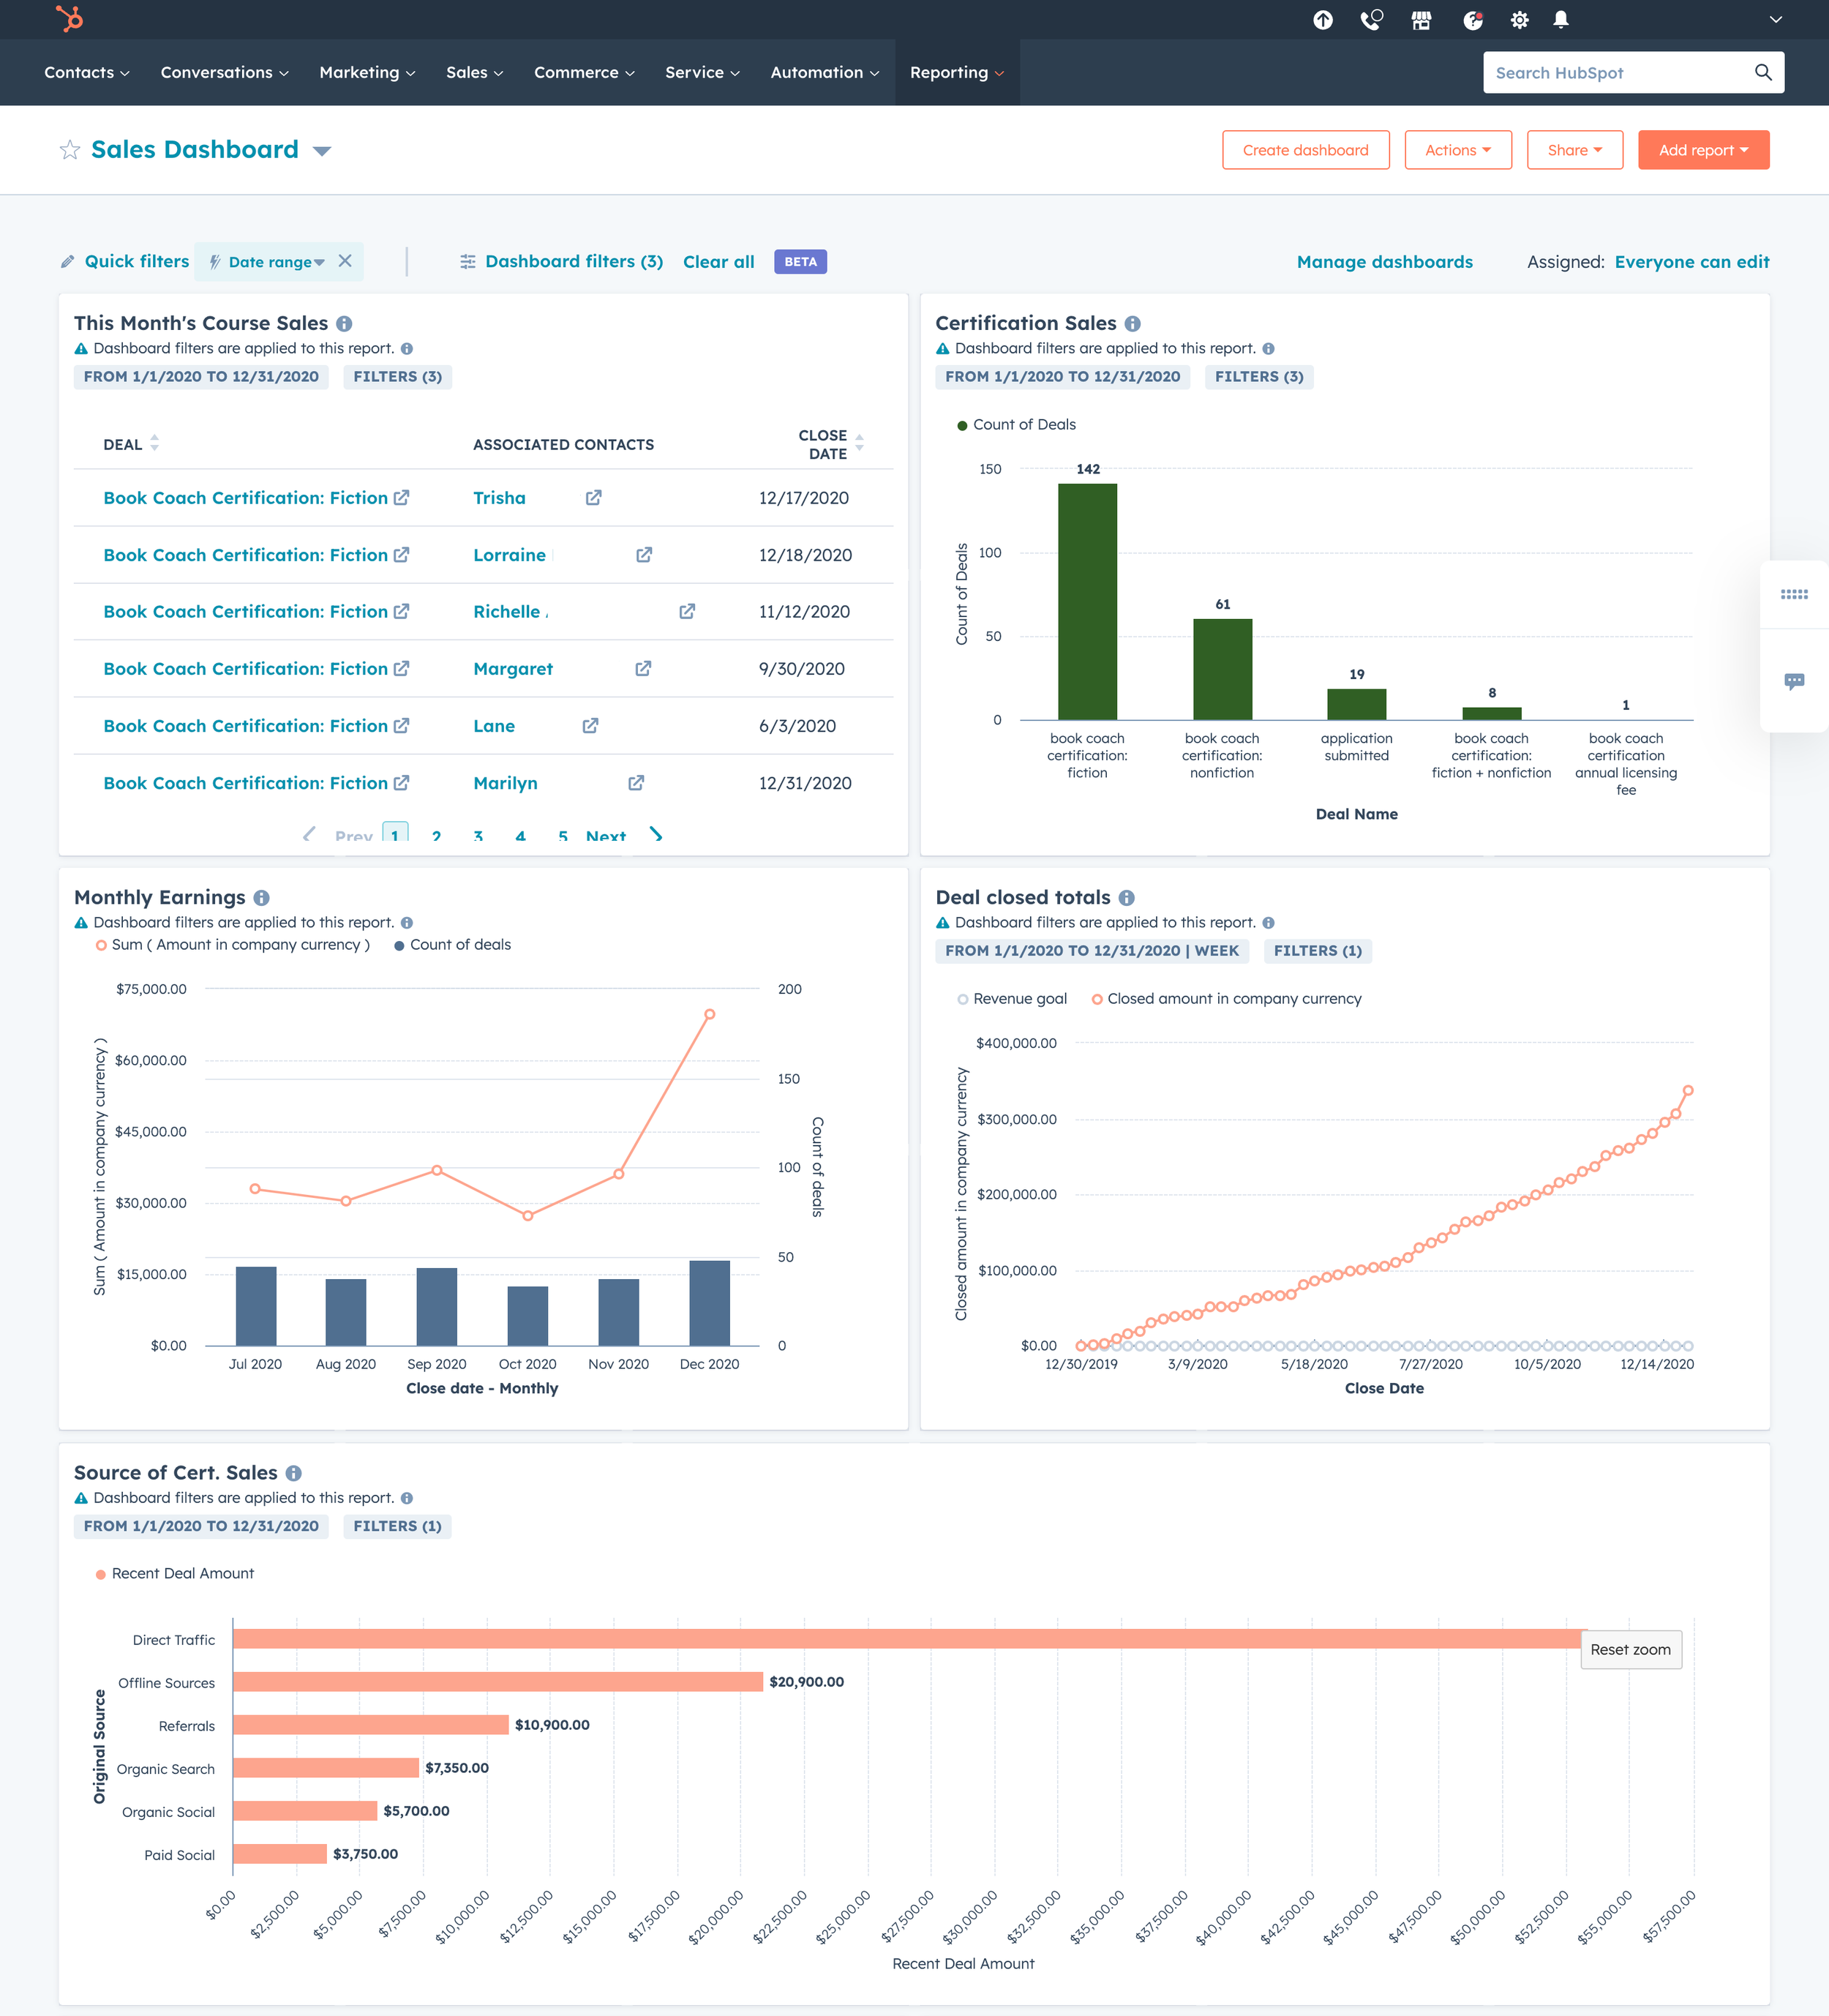The image size is (1829, 2016).
Task: Click the Recent Deal Amount legend swatch
Action: point(101,1574)
